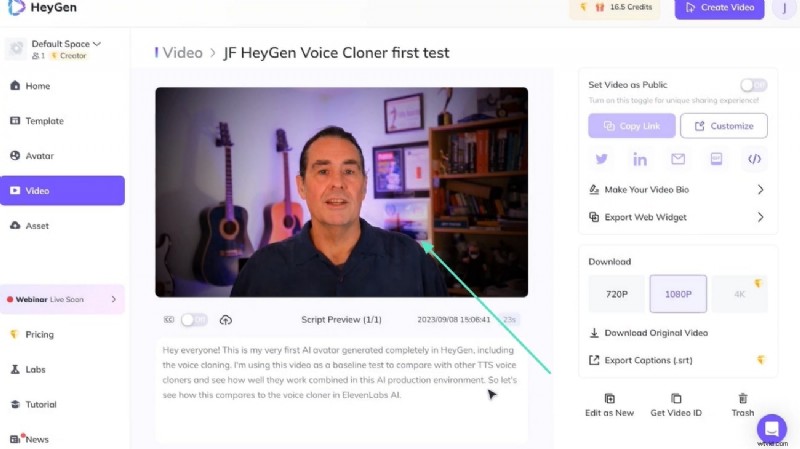800x449 pixels.
Task: Click the Video breadcrumb link
Action: [182, 53]
